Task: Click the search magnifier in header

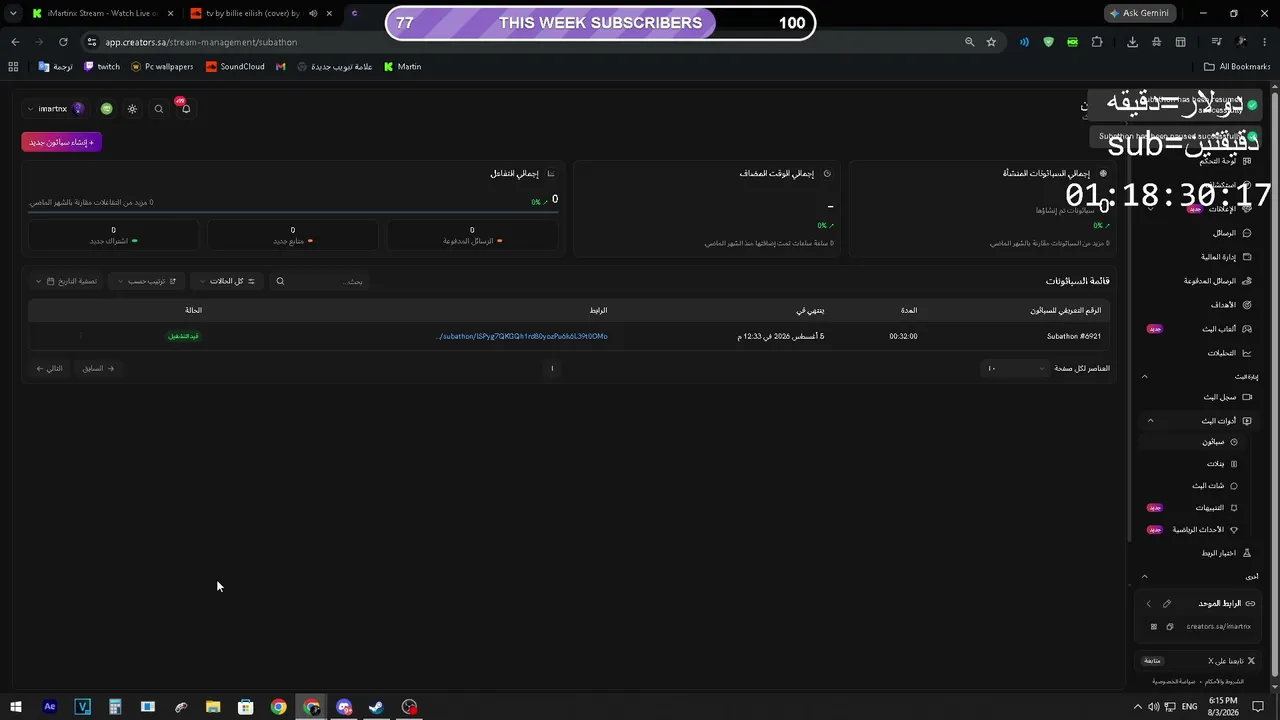Action: 159,109
